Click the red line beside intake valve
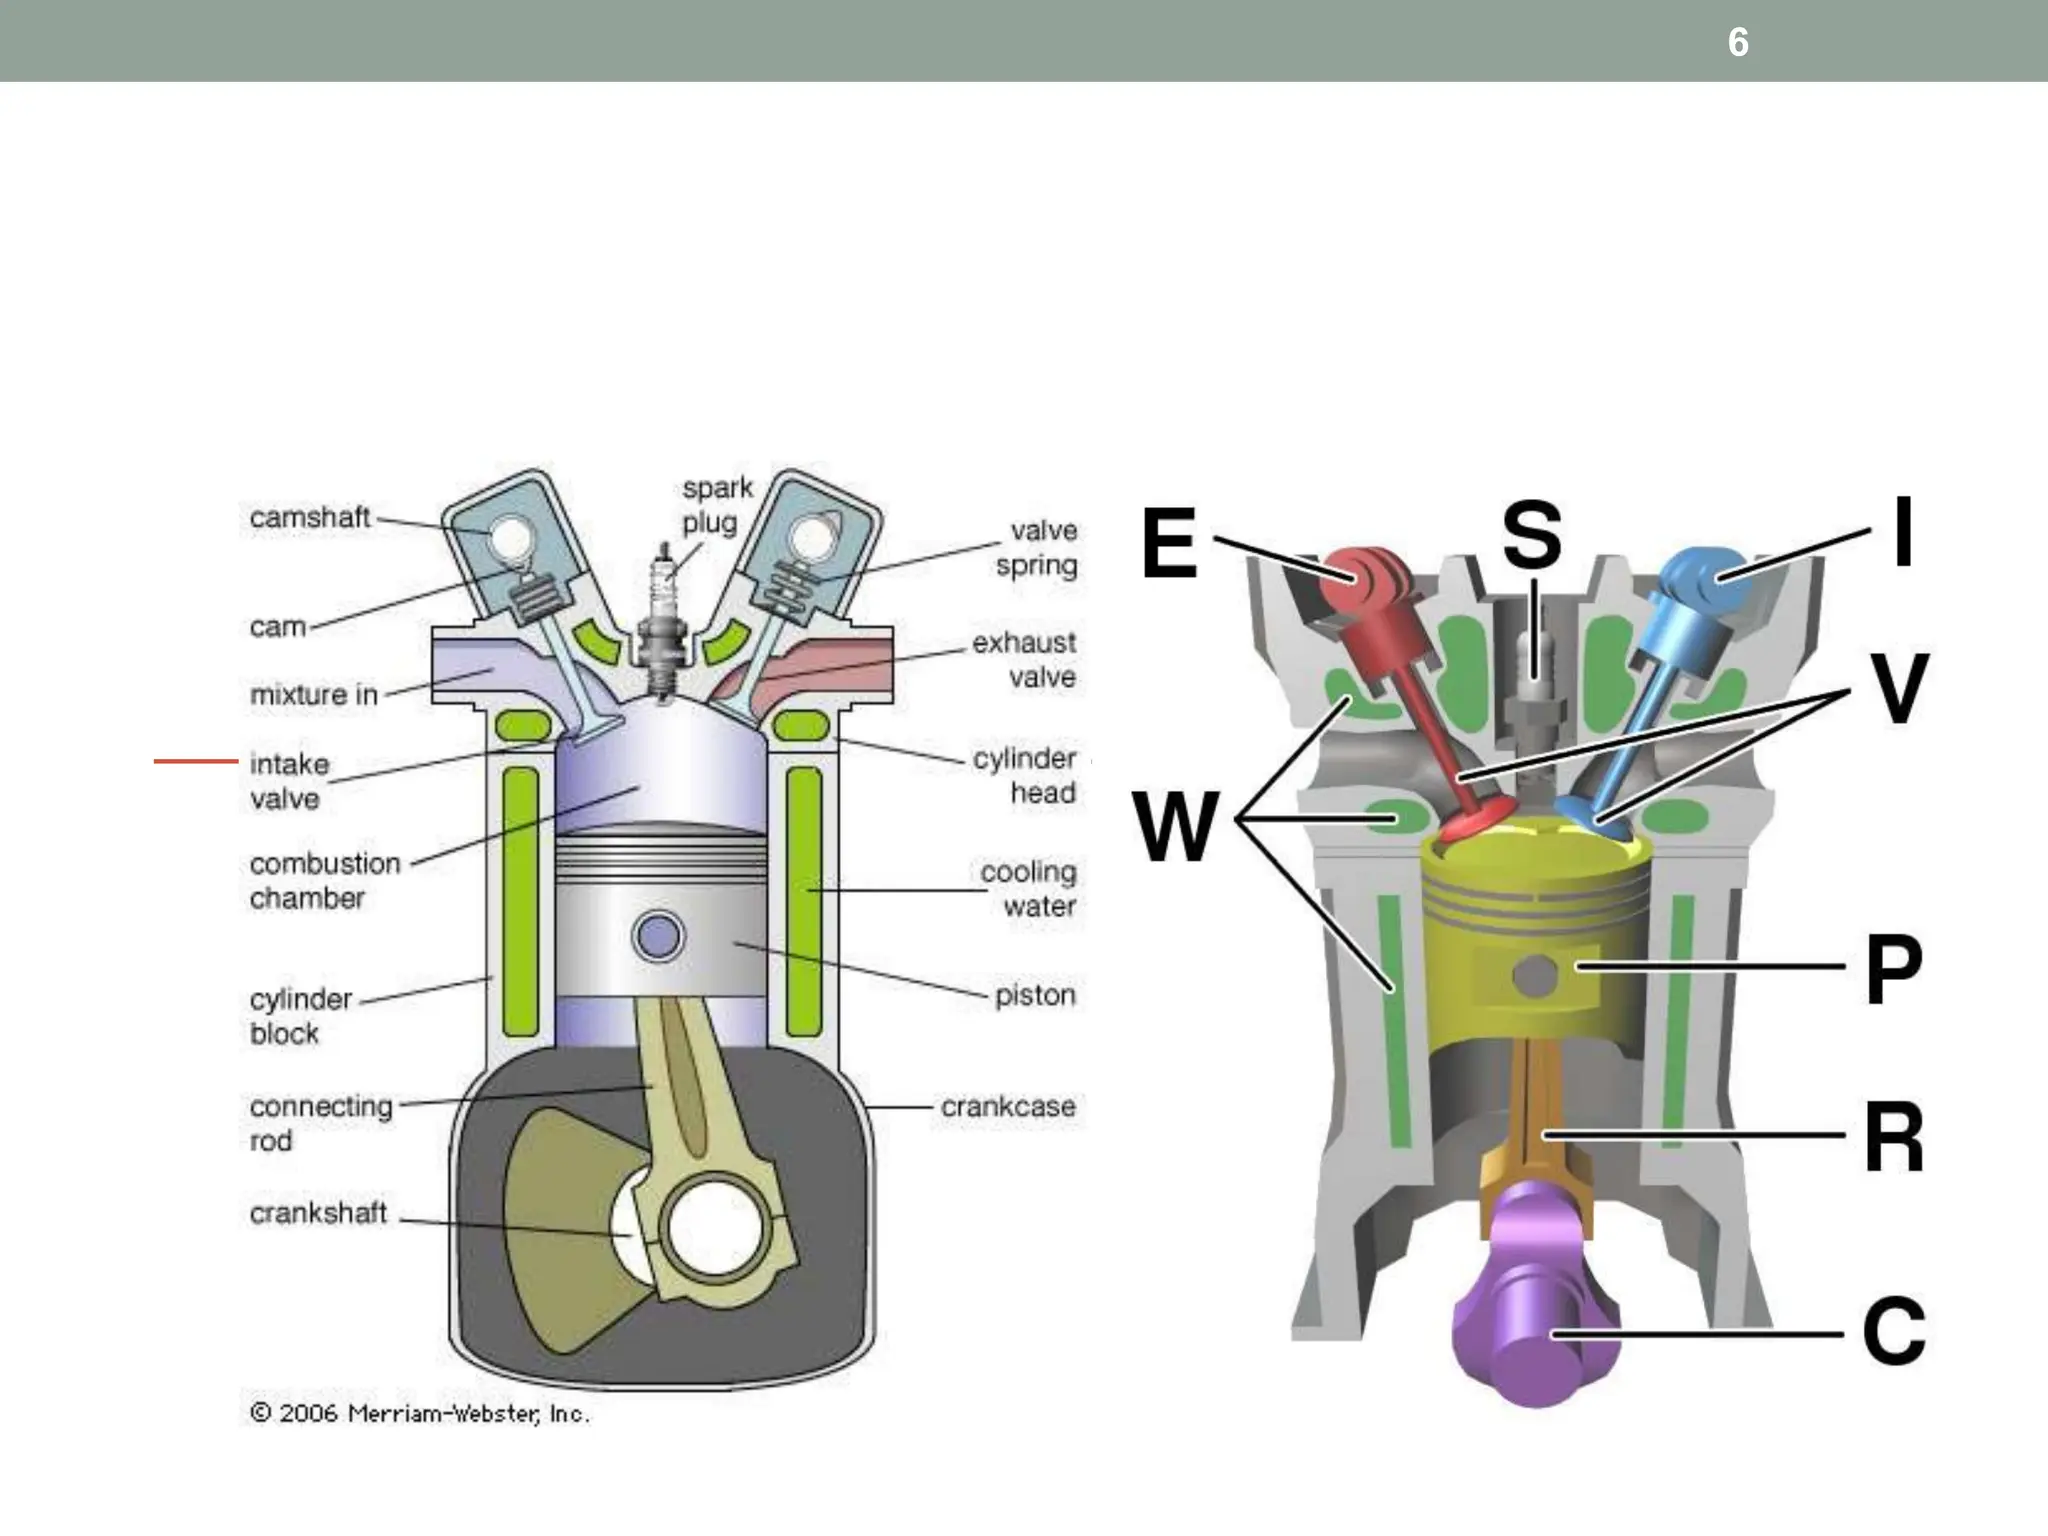The height and width of the screenshot is (1536, 2048). [x=195, y=762]
